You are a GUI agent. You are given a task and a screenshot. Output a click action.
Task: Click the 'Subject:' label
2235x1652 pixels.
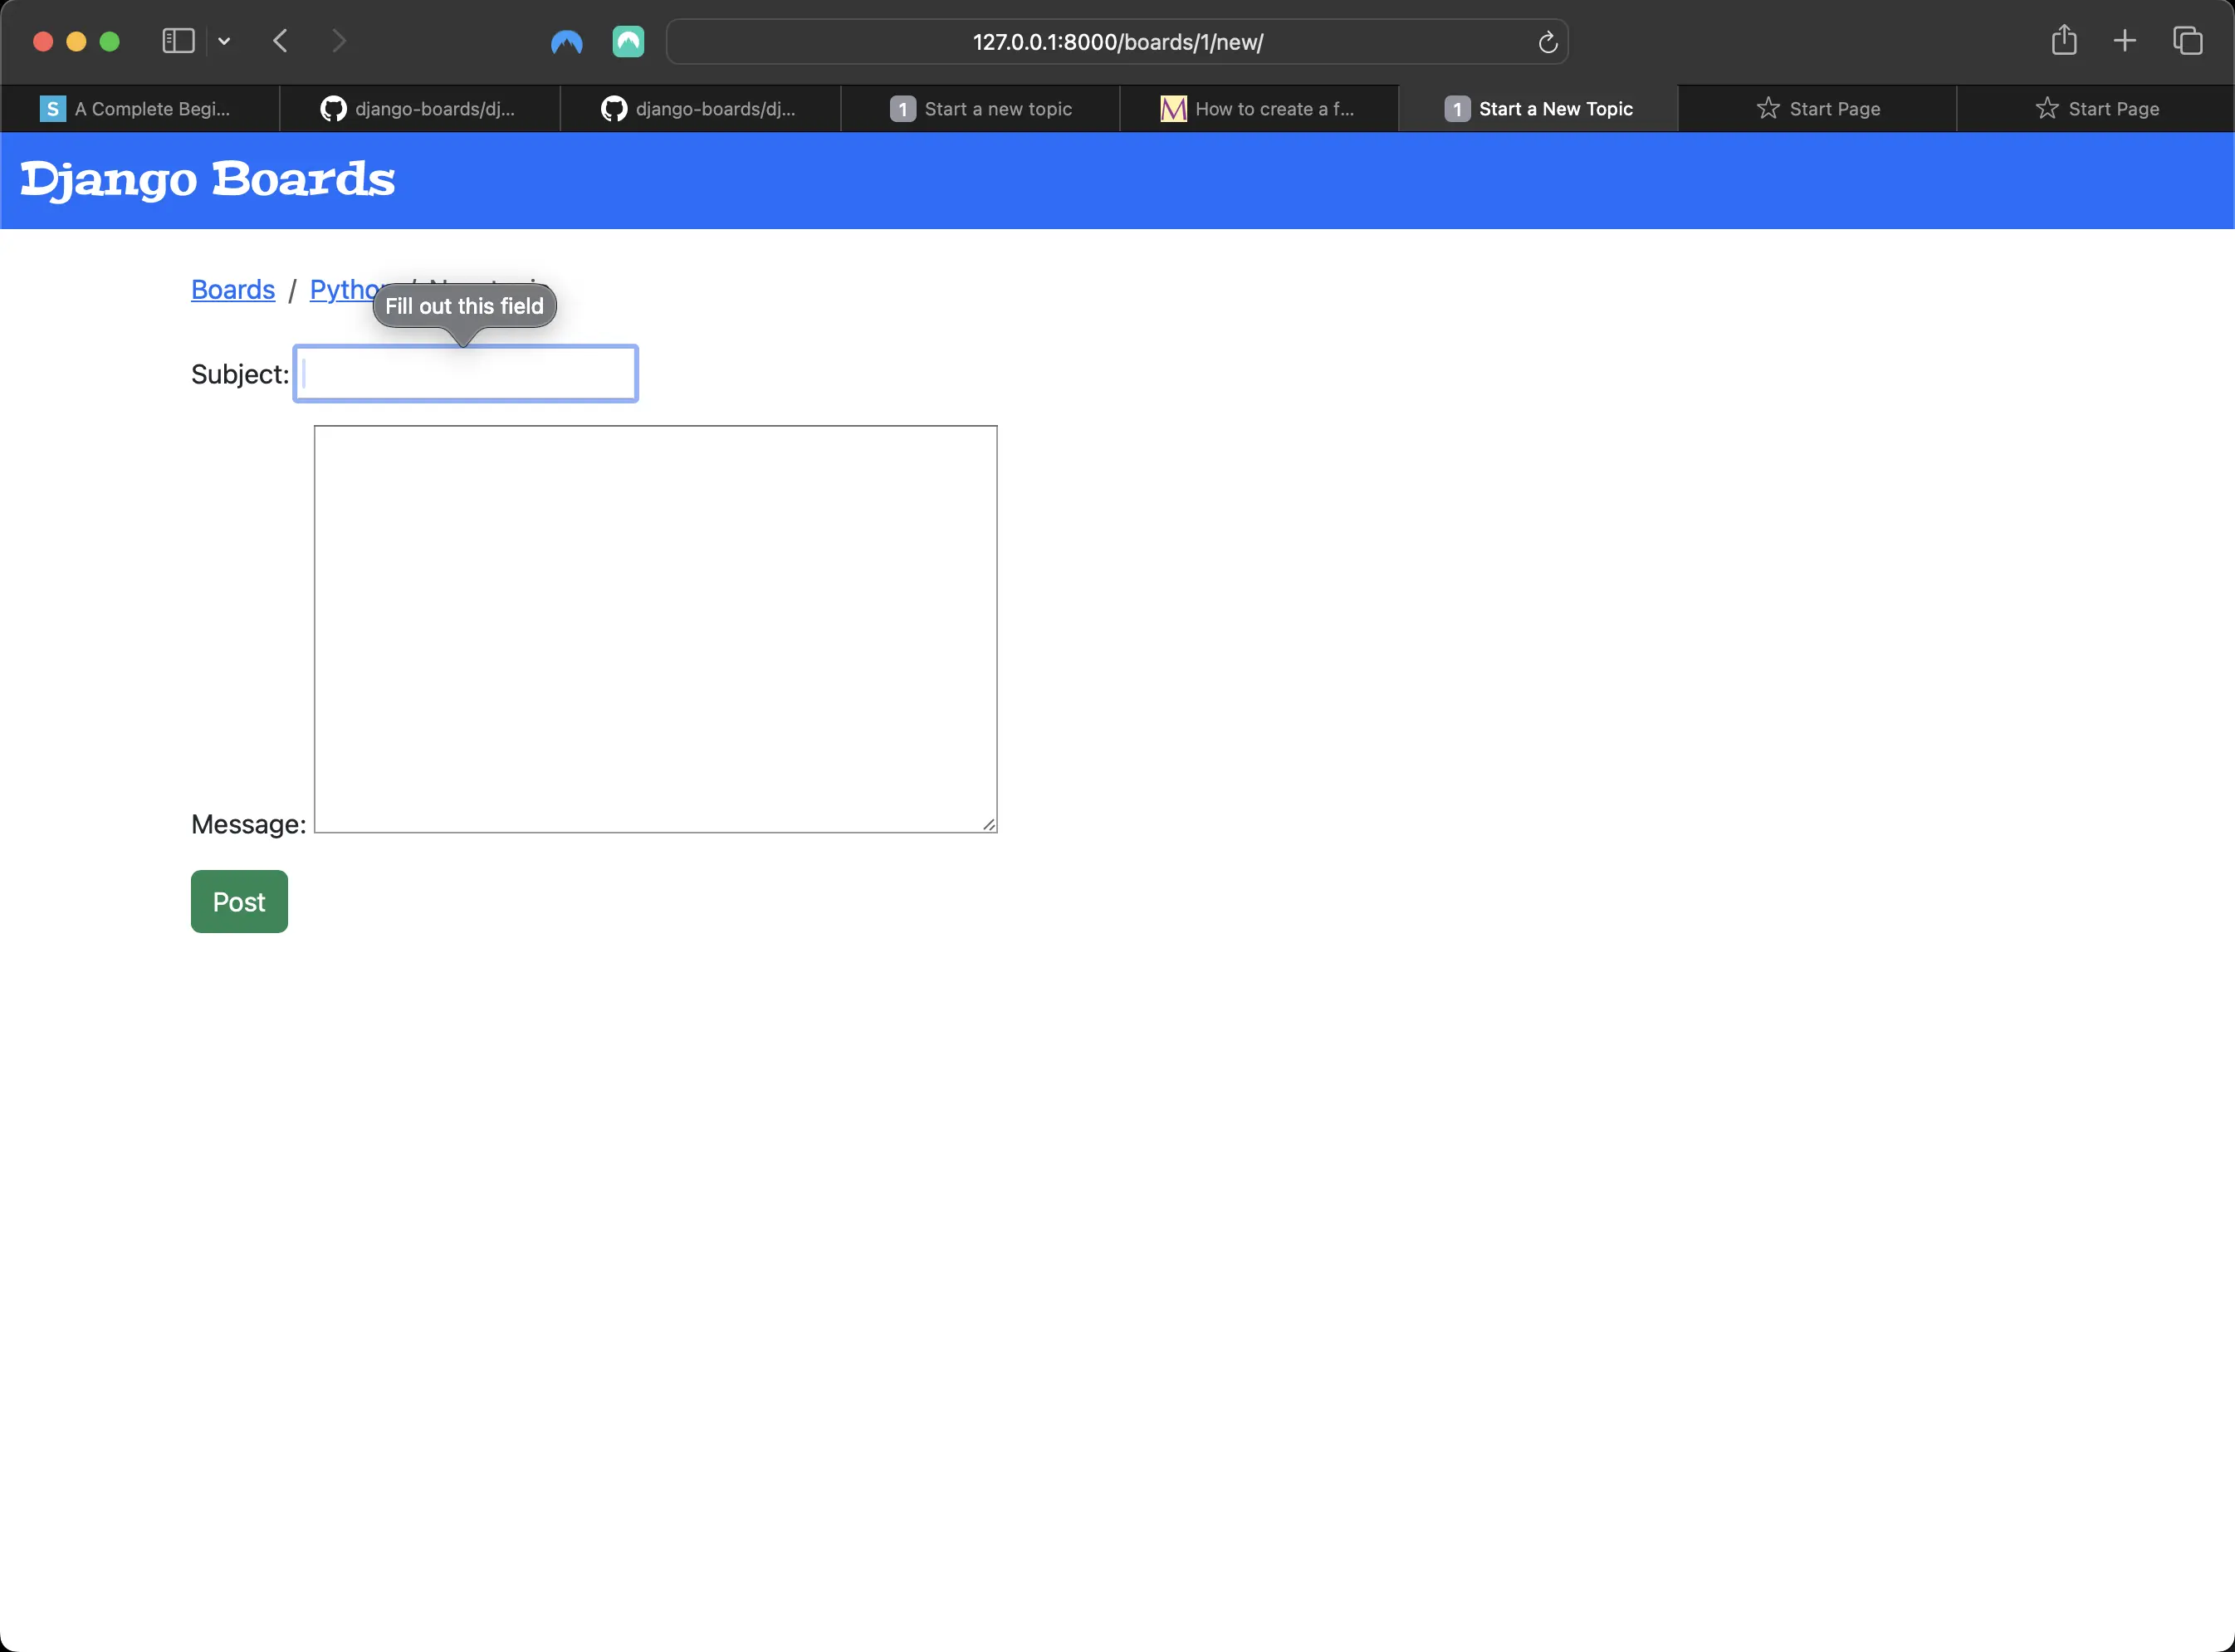[240, 374]
